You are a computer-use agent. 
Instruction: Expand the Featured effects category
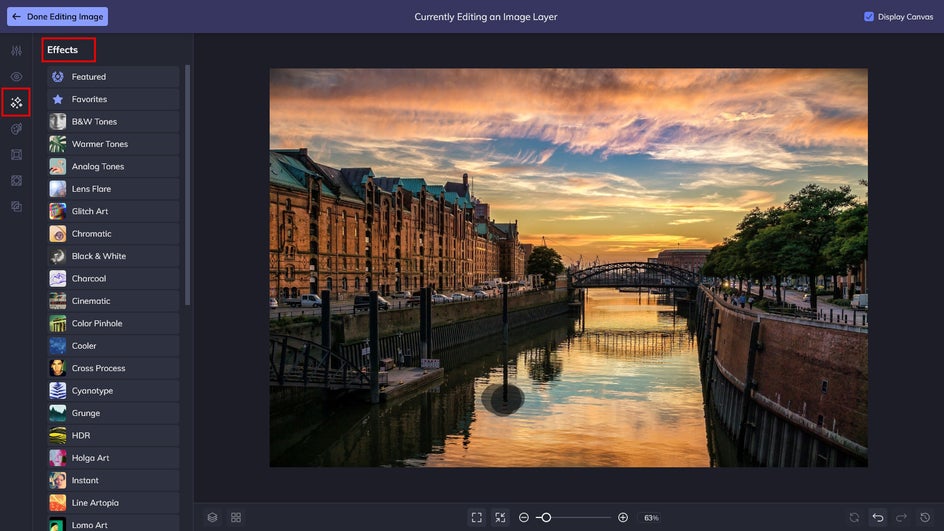[x=112, y=77]
